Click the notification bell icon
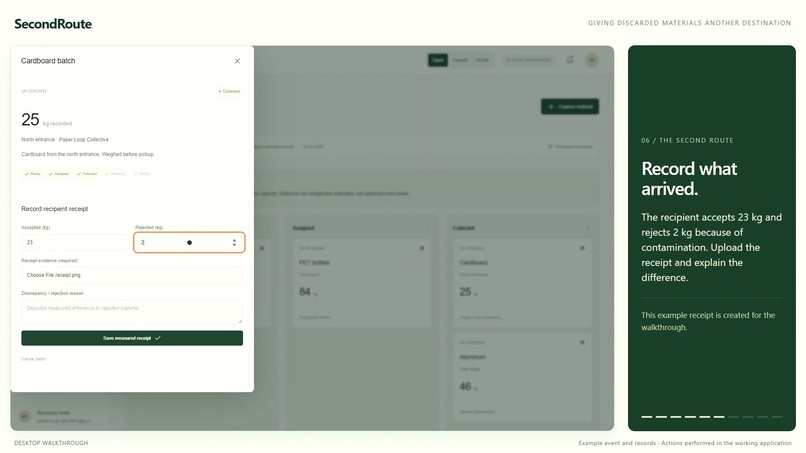 [x=570, y=60]
